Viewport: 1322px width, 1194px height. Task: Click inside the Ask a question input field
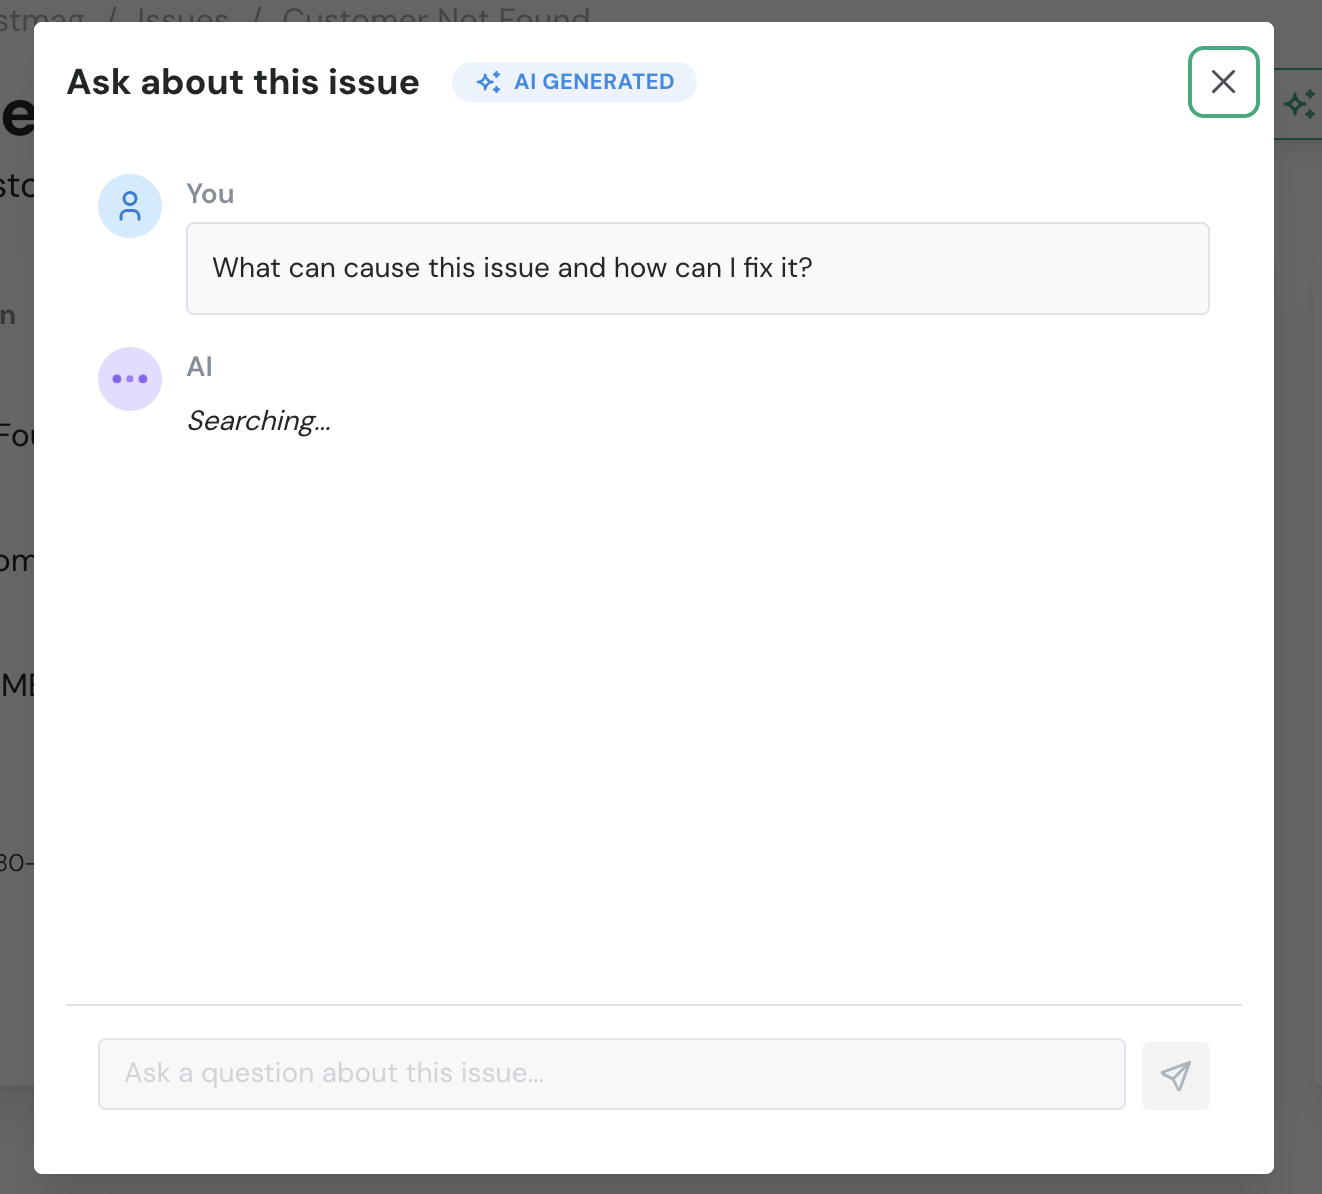611,1073
